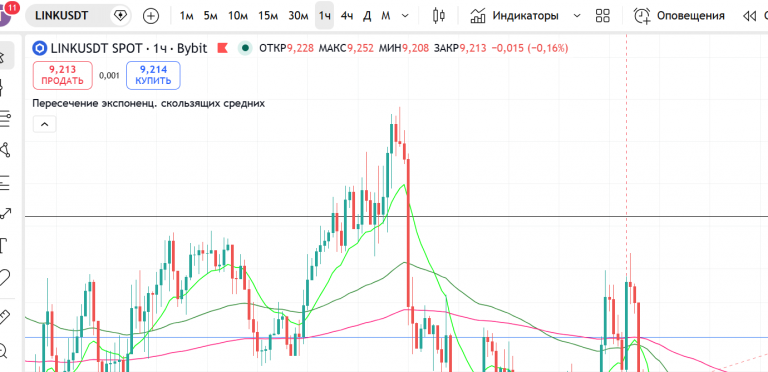Image resolution: width=768 pixels, height=372 pixels.
Task: Switch to the 30м timeframe
Action: tap(298, 16)
